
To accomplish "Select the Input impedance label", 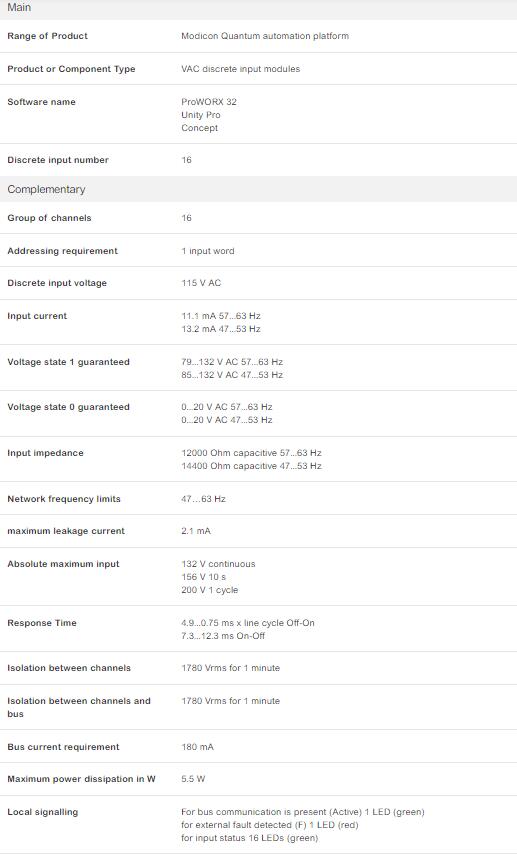I will (45, 453).
